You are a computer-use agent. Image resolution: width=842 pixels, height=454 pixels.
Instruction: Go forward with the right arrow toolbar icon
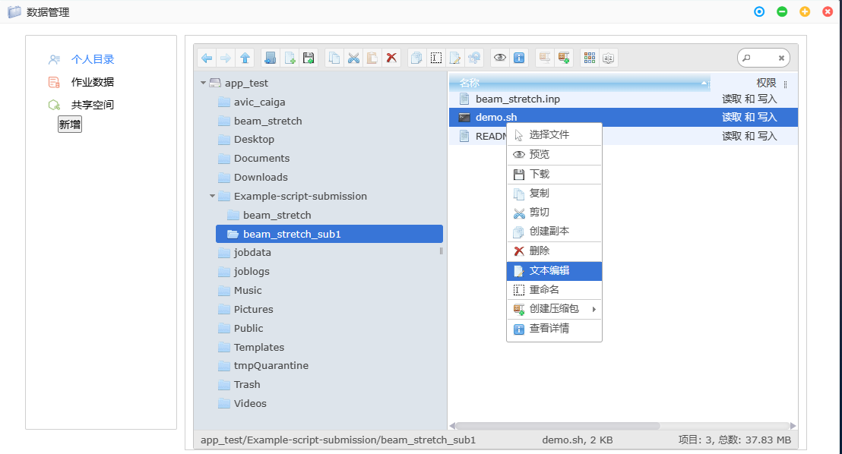pyautogui.click(x=226, y=58)
